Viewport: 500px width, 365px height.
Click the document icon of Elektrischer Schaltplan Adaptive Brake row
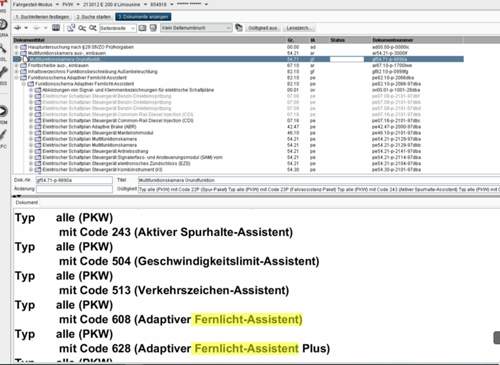point(38,127)
